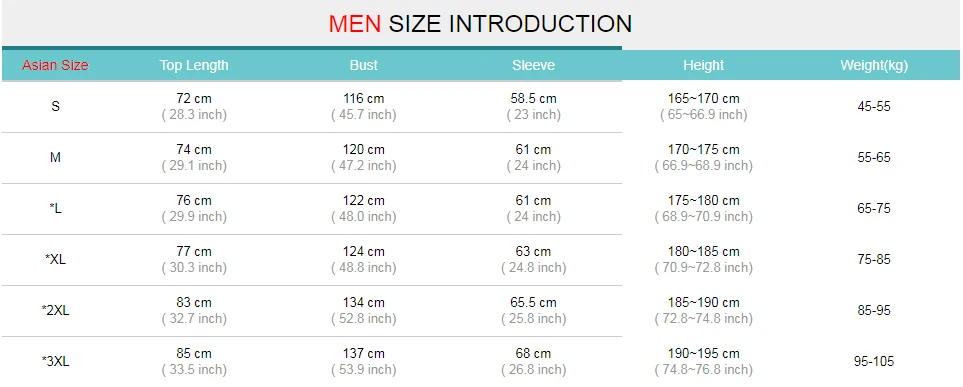
Task: Select the Weight(kg) column header
Action: (874, 65)
